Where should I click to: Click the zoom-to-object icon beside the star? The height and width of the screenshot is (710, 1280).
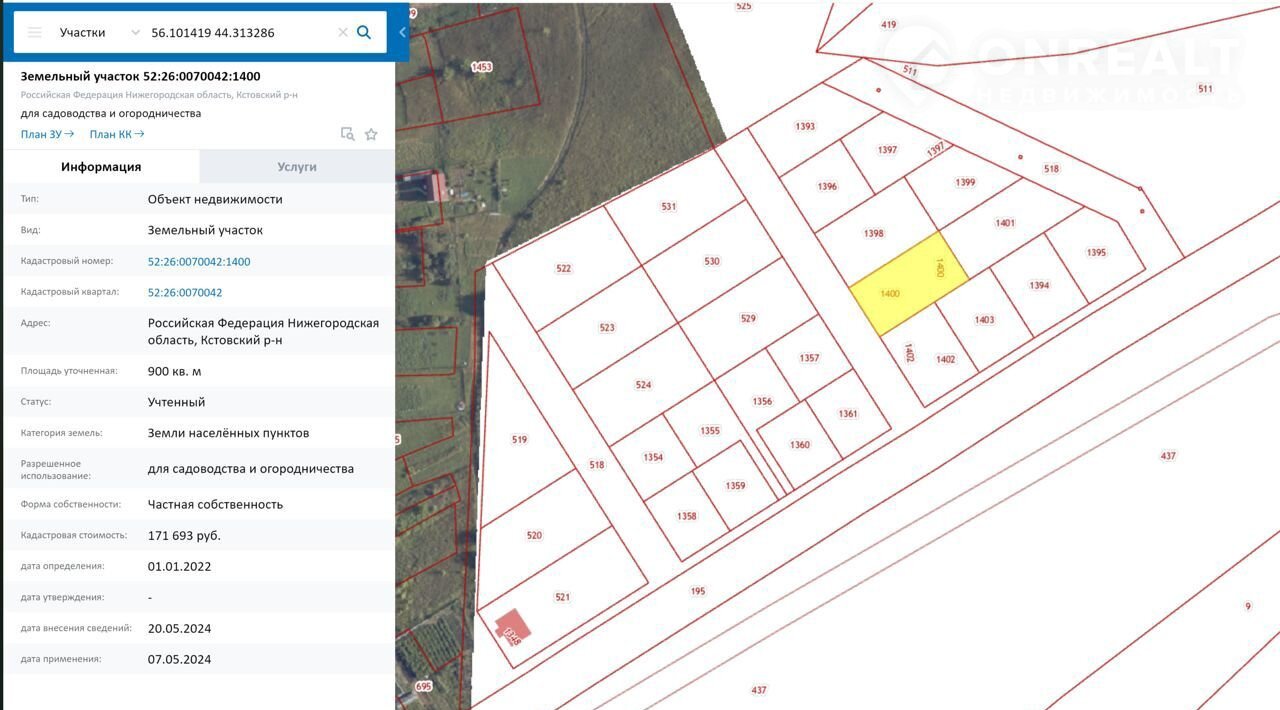[347, 134]
